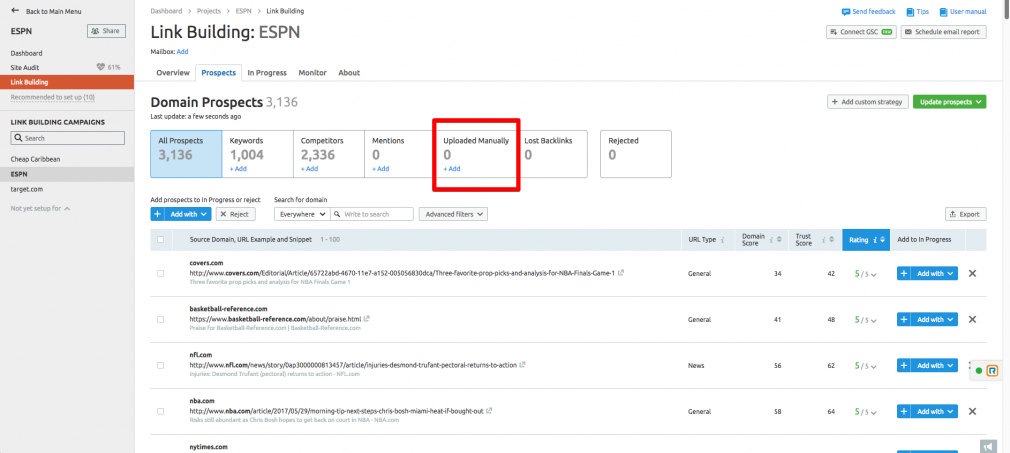Viewport: 1010px width, 453px height.
Task: Click the megaphone icon at bottom right
Action: [x=987, y=446]
